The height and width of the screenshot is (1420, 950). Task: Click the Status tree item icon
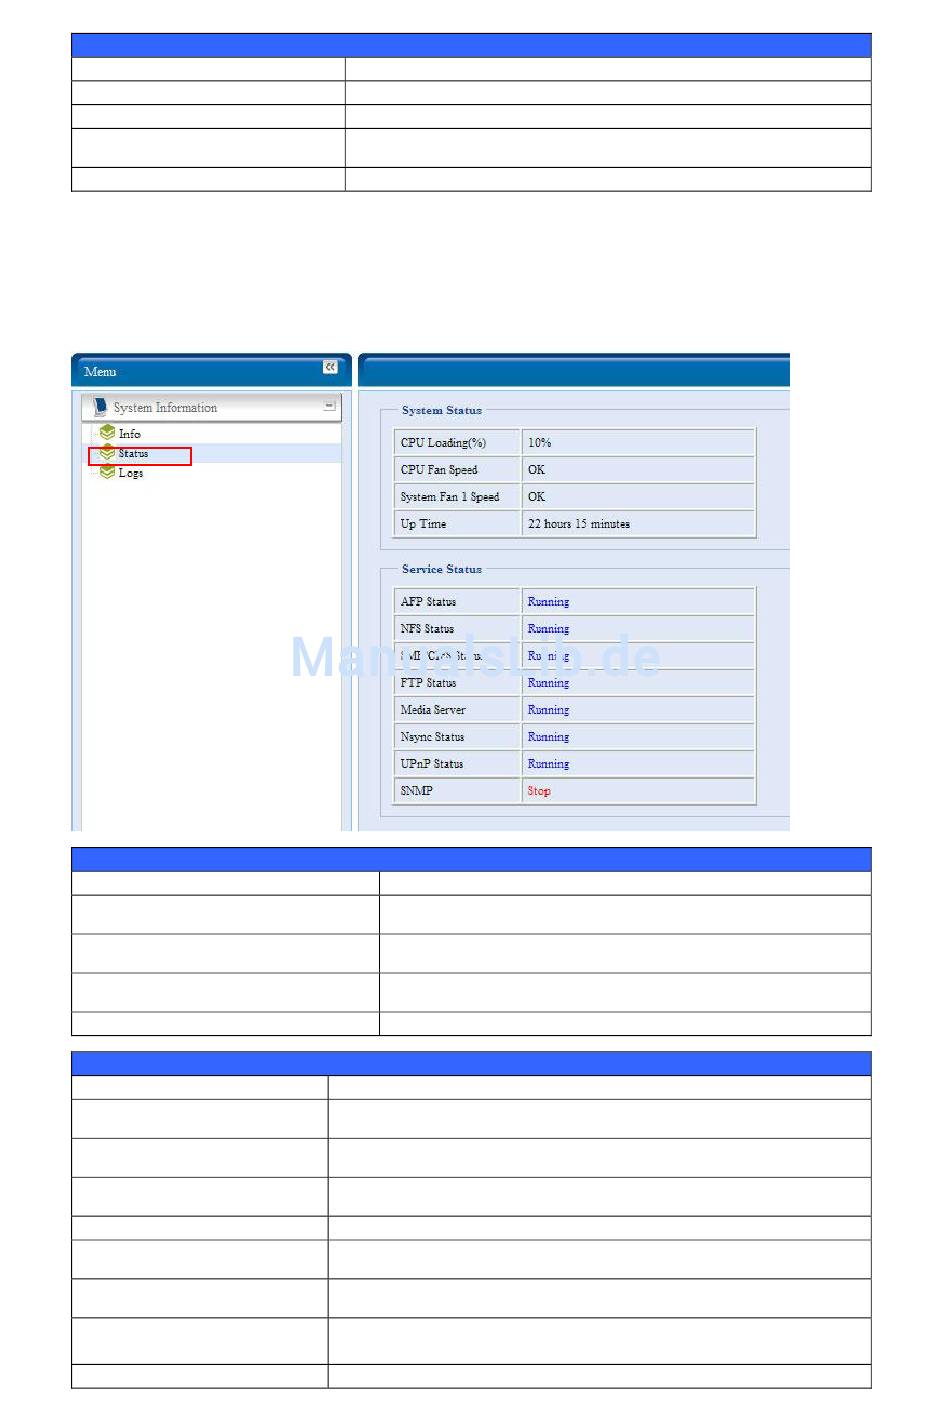click(108, 453)
